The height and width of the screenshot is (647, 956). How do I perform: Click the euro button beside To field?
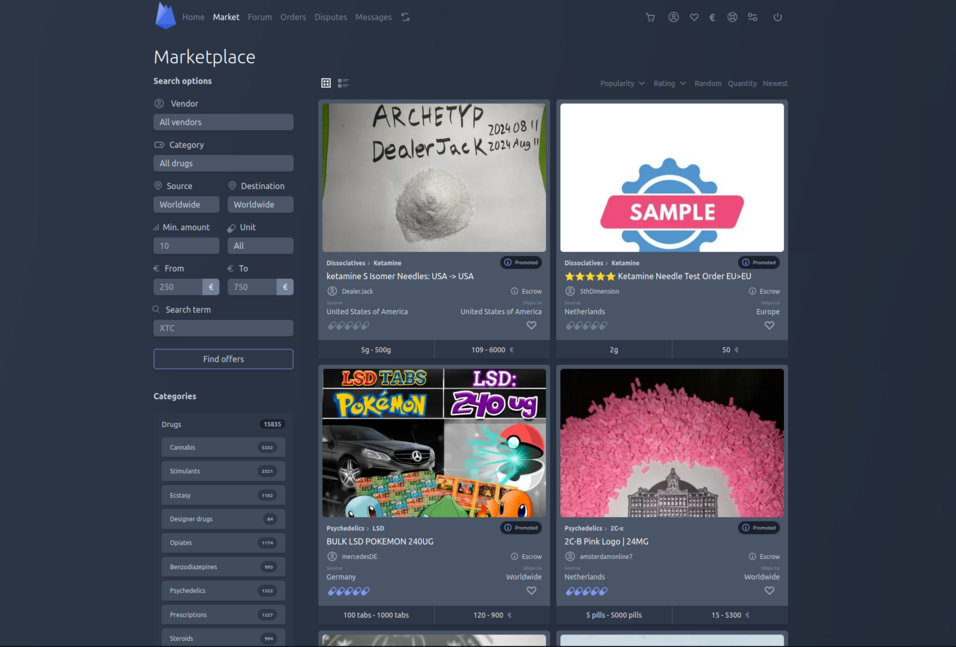click(285, 287)
